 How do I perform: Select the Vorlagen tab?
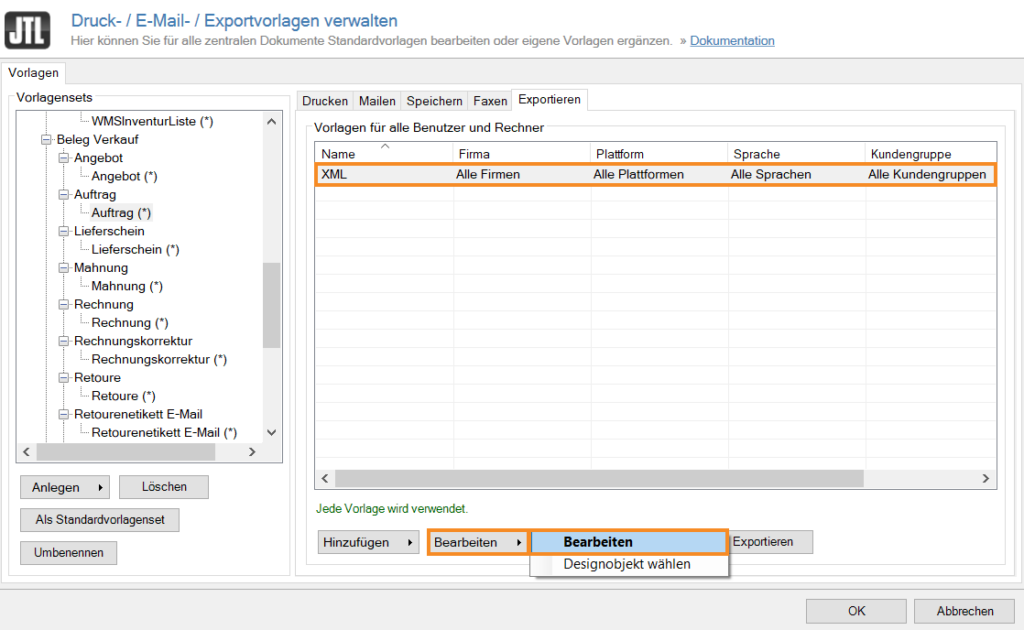[33, 72]
